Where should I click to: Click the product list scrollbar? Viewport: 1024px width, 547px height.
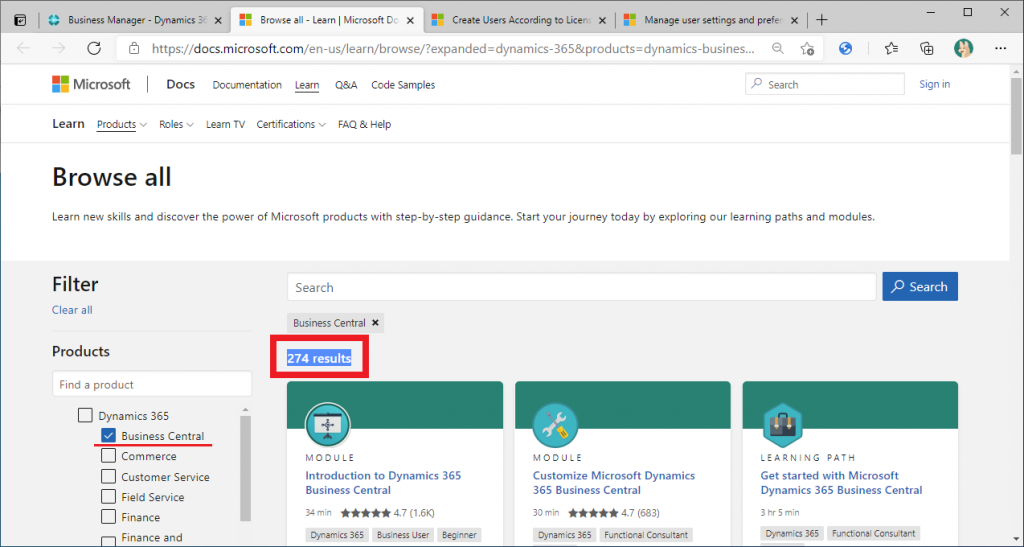246,467
